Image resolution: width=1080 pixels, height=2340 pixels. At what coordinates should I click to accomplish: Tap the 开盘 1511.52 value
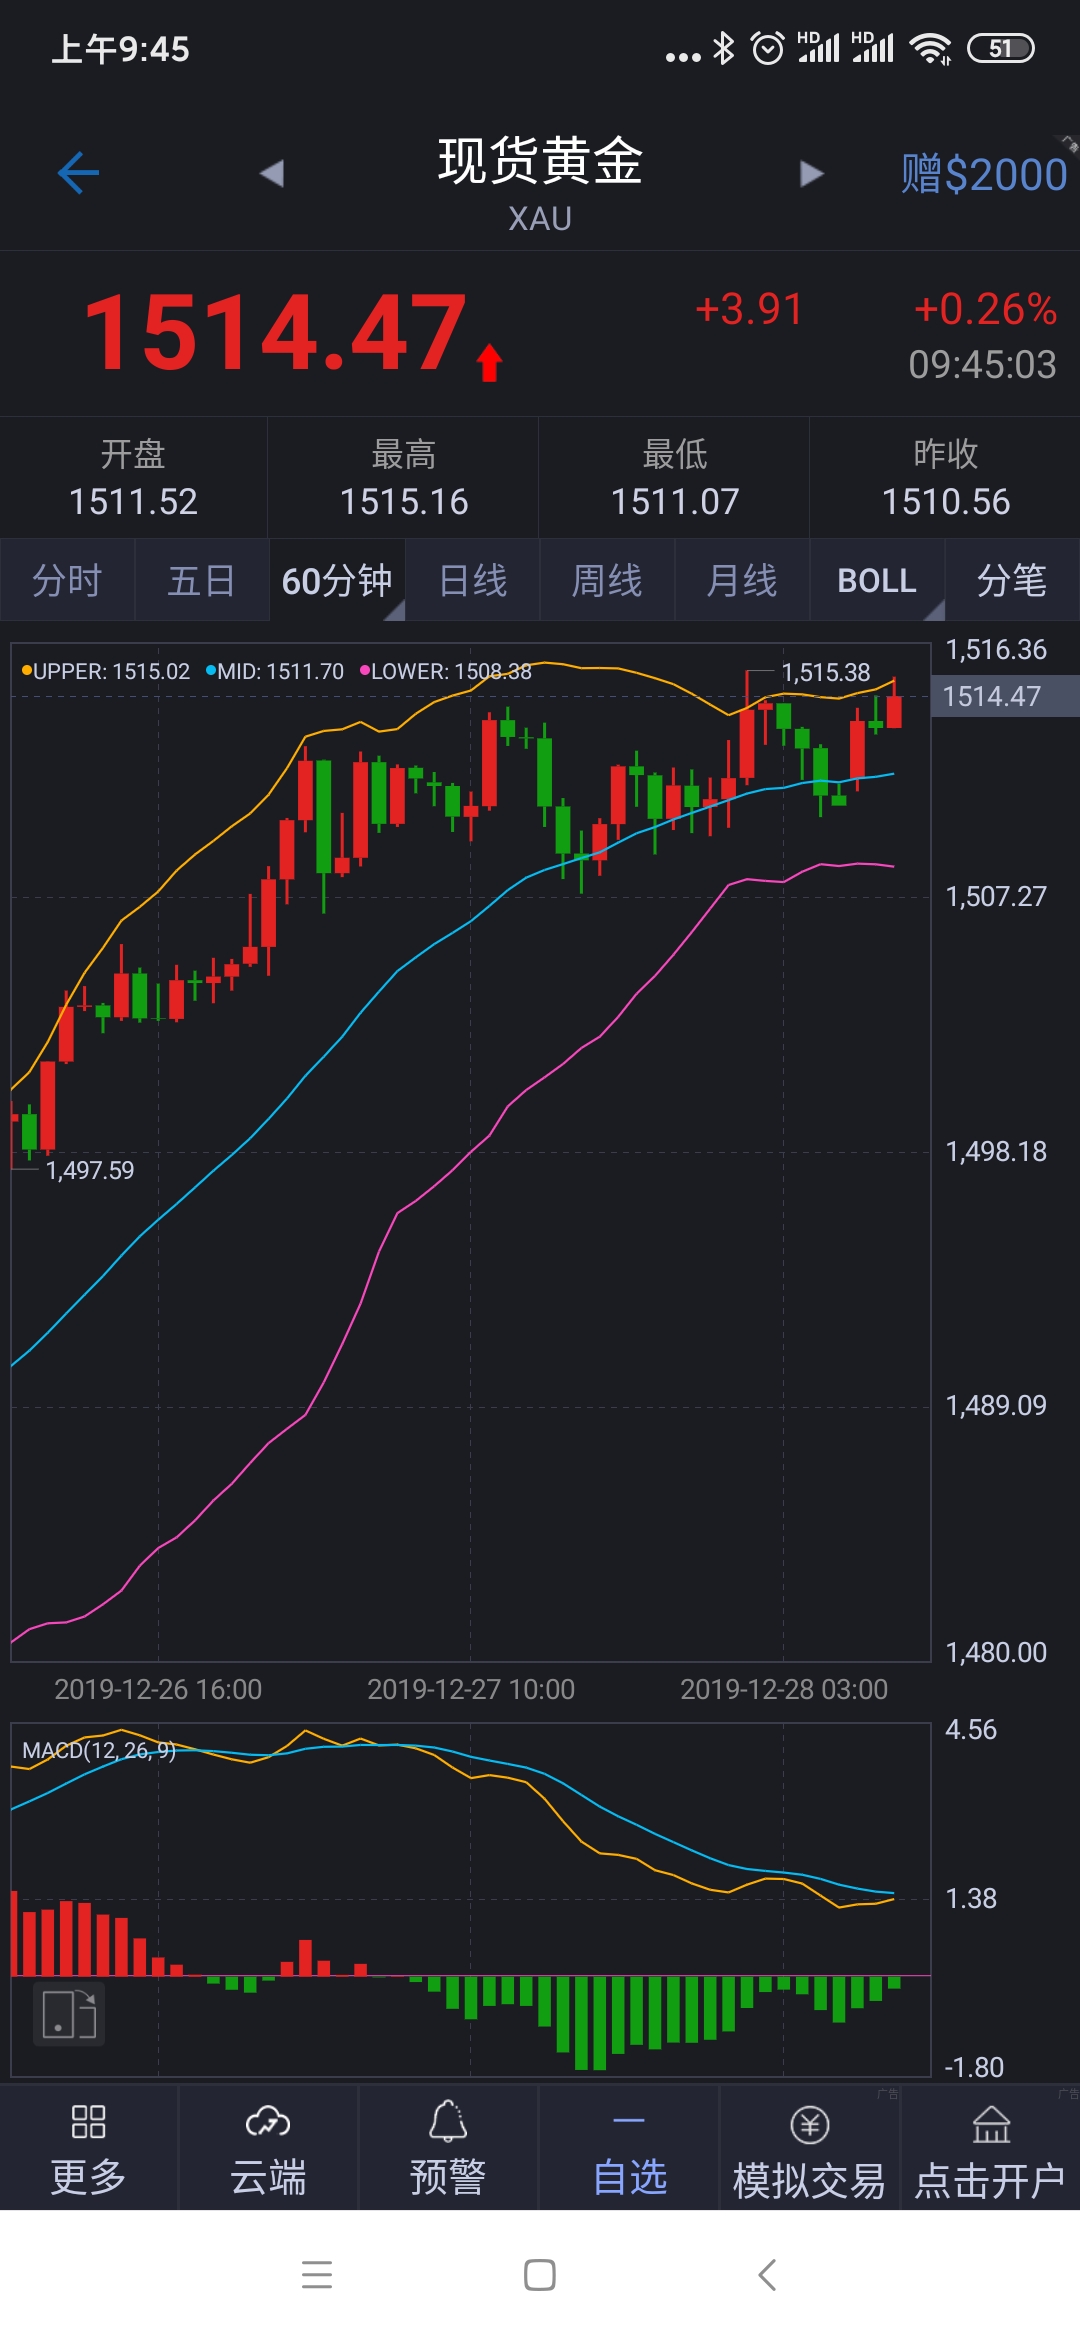click(133, 501)
